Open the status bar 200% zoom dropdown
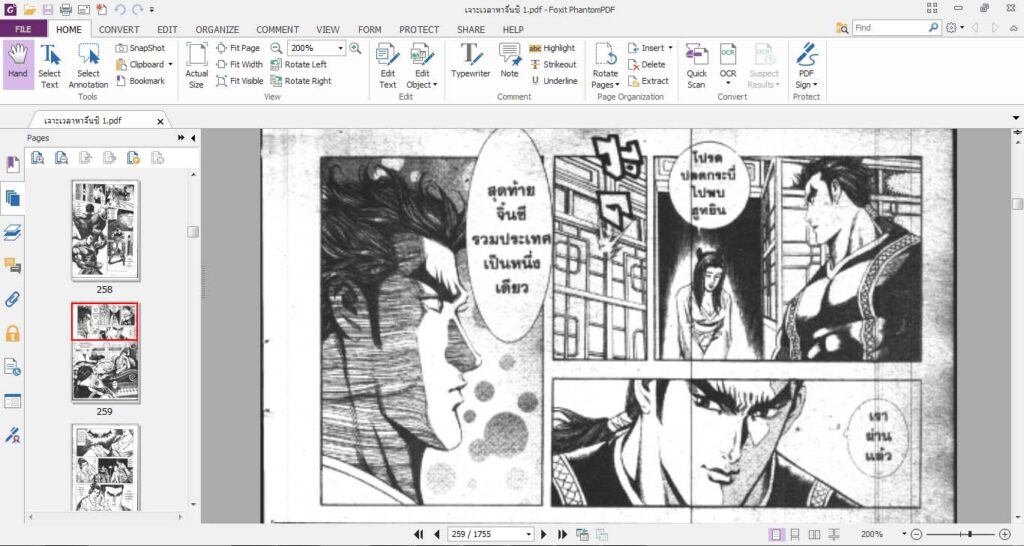 904,534
